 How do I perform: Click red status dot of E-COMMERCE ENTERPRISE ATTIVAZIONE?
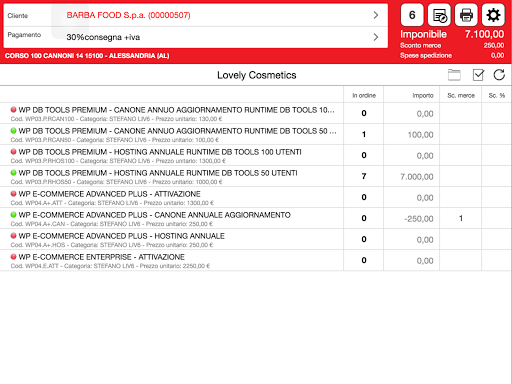(x=13, y=257)
